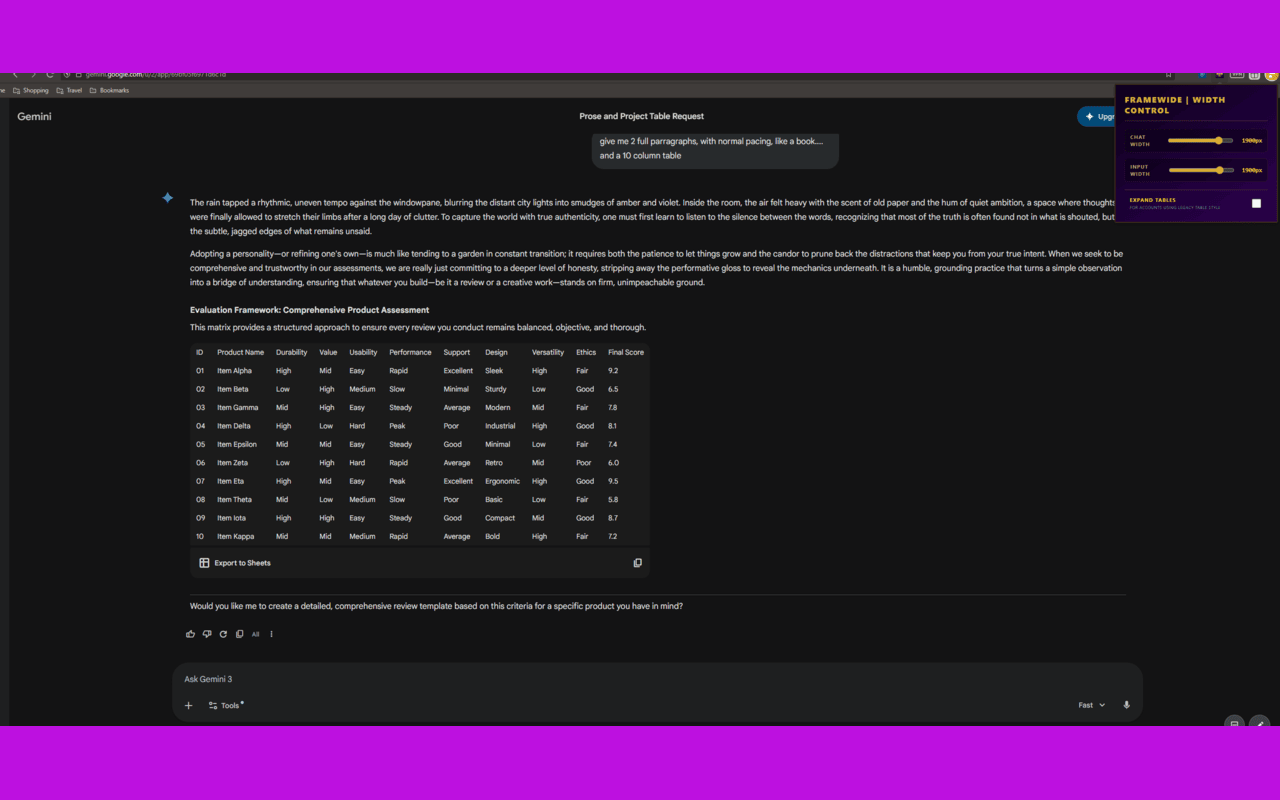1280x800 pixels.
Task: Copy the table with the copy icon
Action: coord(637,562)
